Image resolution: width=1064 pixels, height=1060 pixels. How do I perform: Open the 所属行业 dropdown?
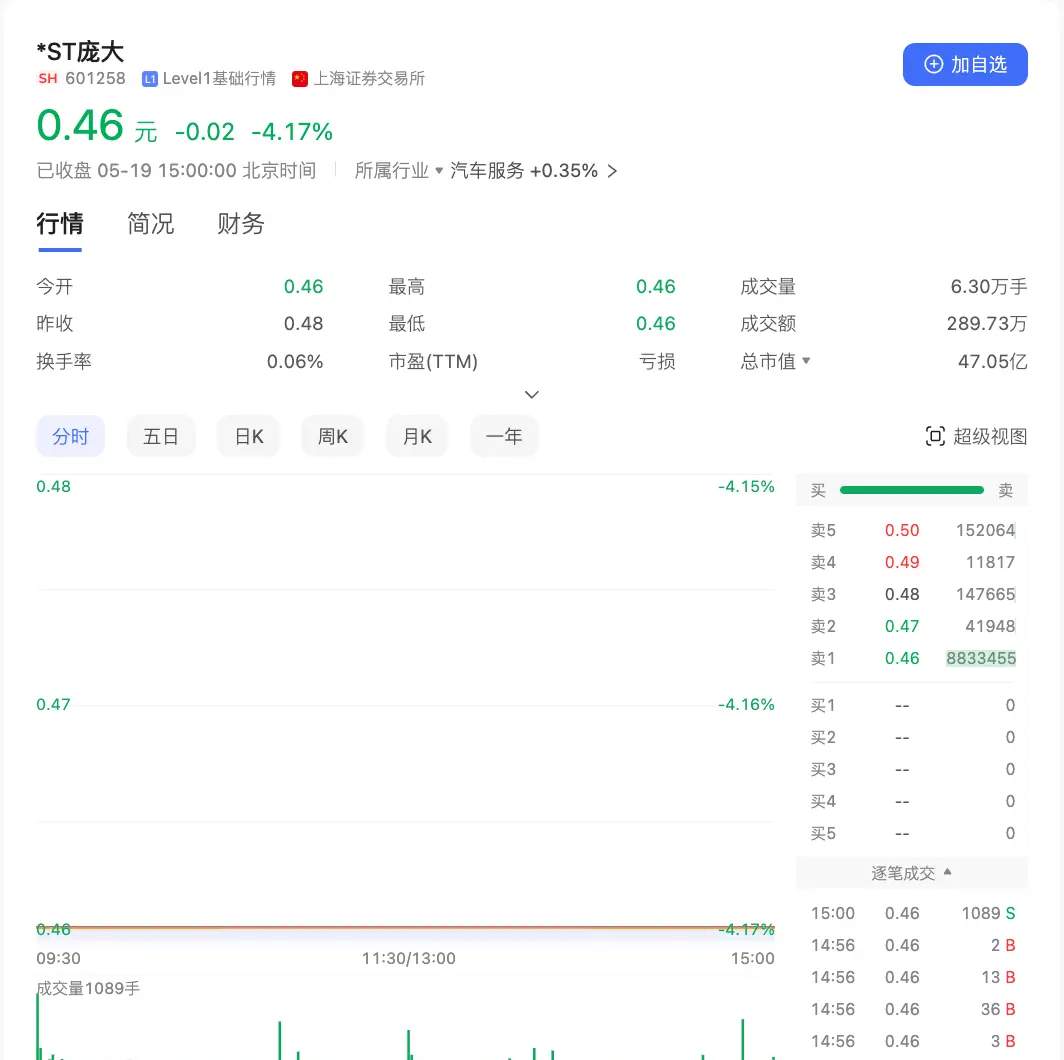[399, 170]
